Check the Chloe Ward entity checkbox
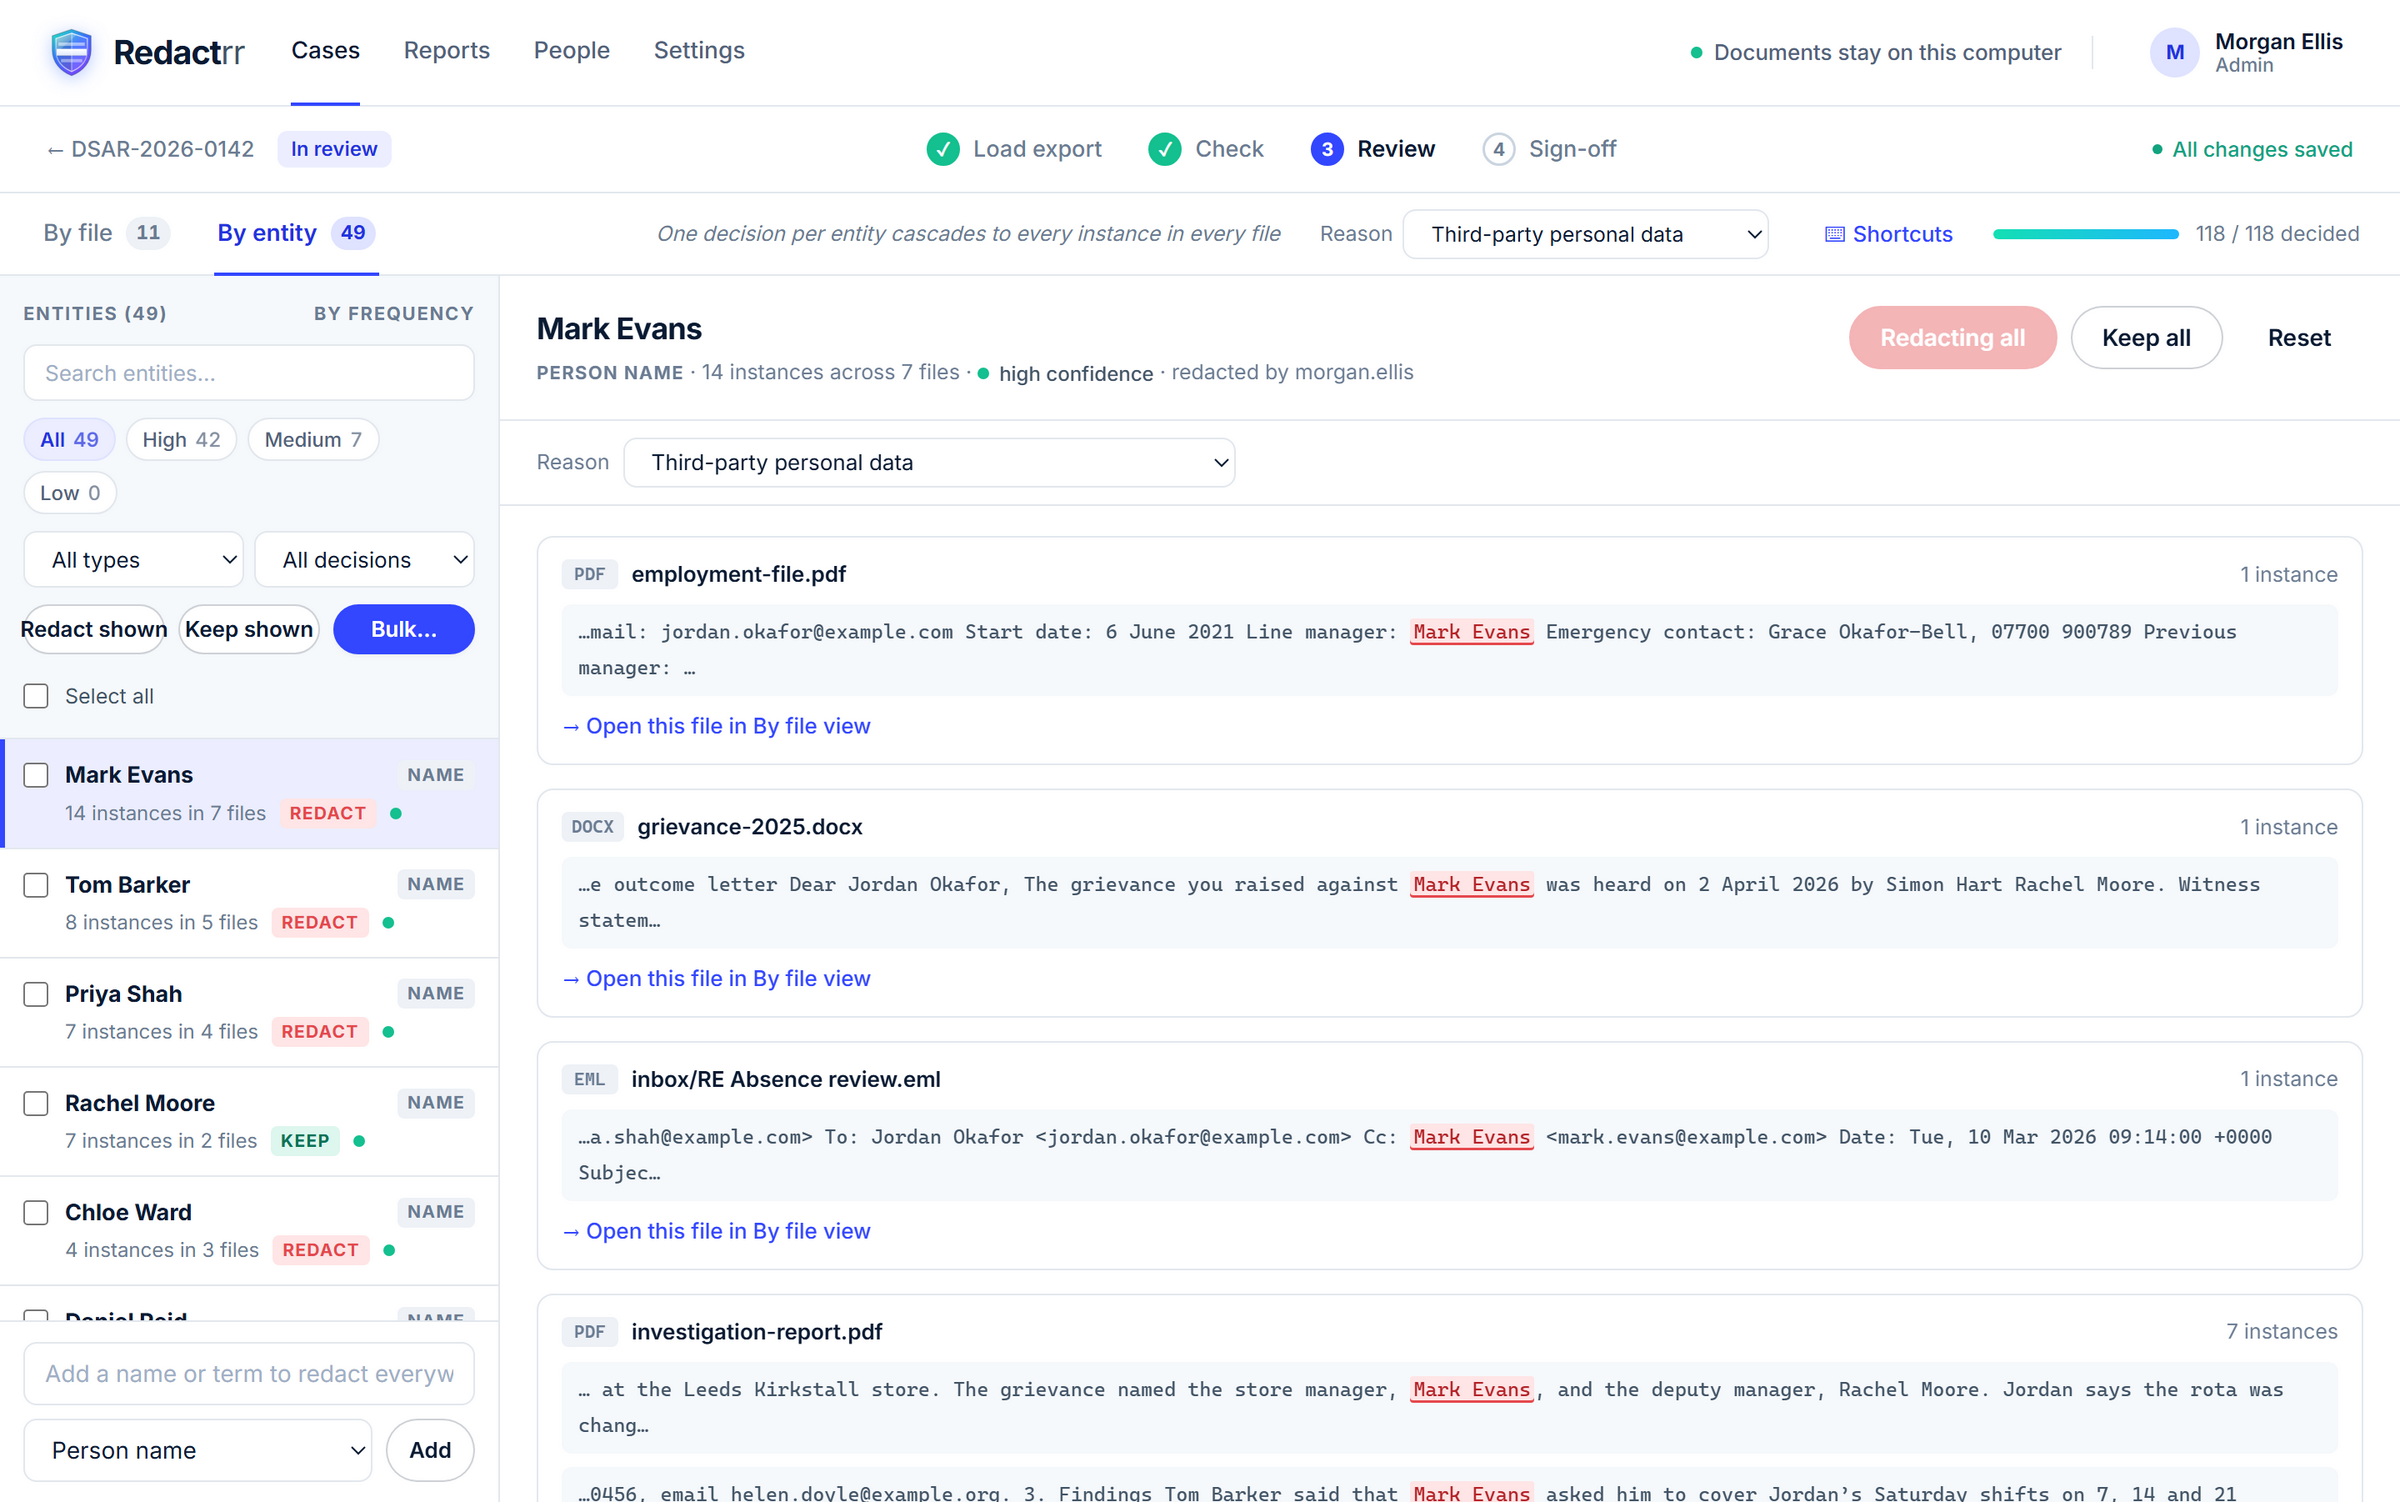The width and height of the screenshot is (2400, 1502). pos(36,1212)
